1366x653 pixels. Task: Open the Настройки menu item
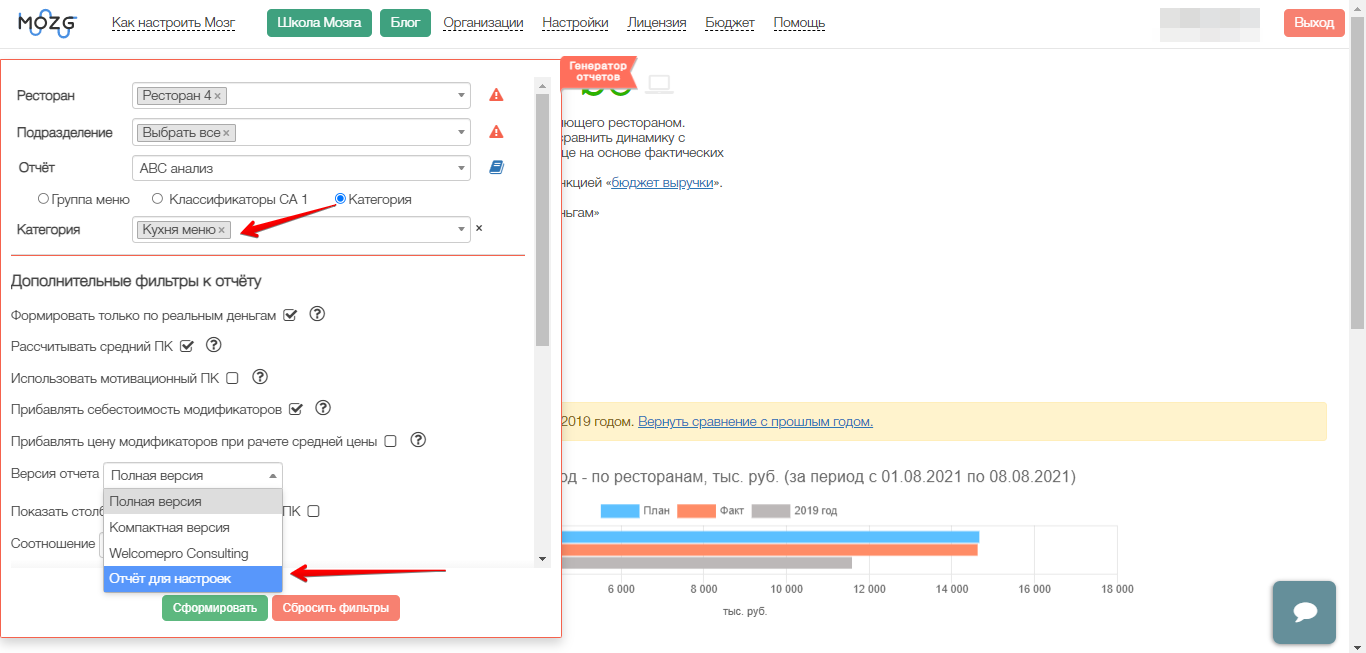tap(574, 23)
